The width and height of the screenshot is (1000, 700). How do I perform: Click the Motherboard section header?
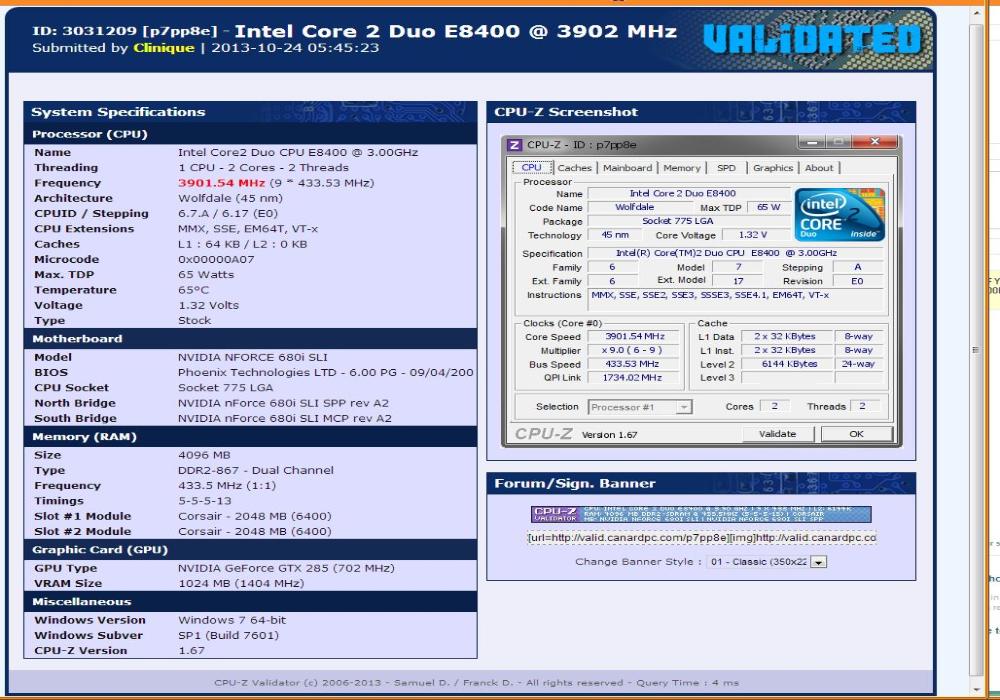tap(251, 339)
